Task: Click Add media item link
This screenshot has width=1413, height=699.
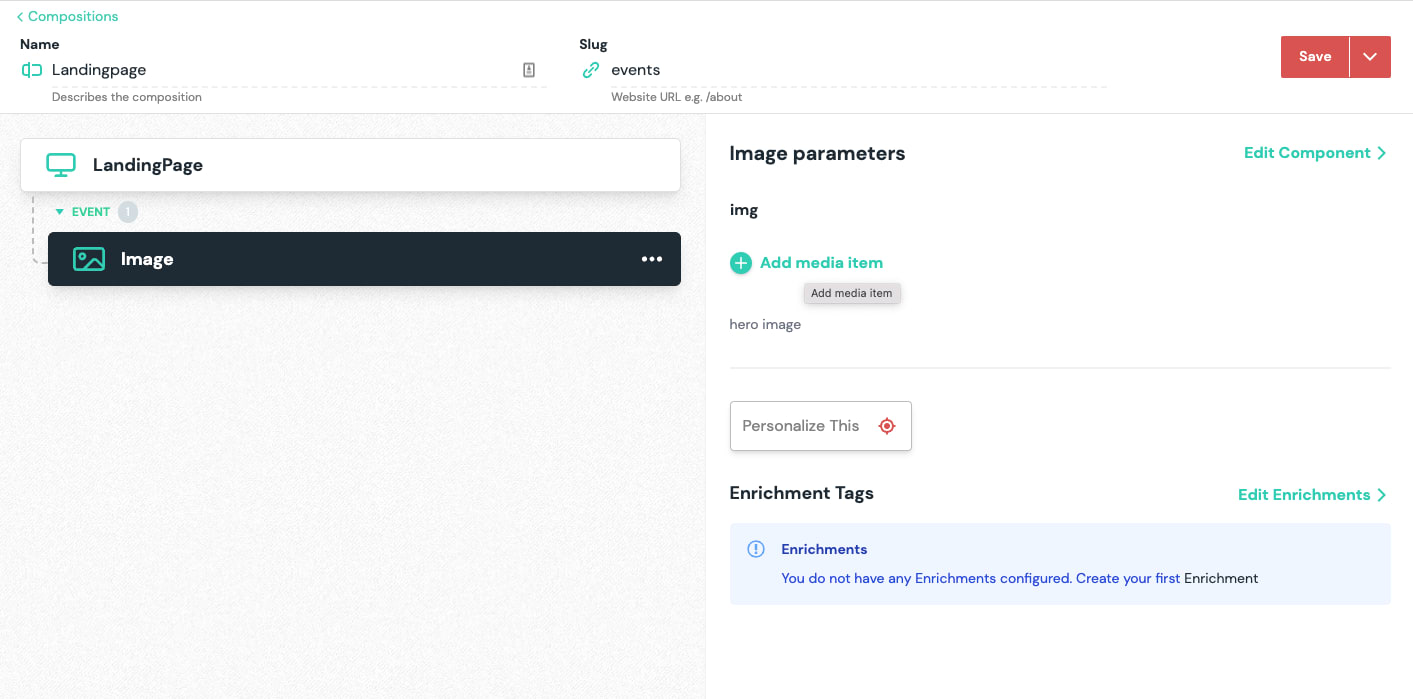Action: click(821, 263)
